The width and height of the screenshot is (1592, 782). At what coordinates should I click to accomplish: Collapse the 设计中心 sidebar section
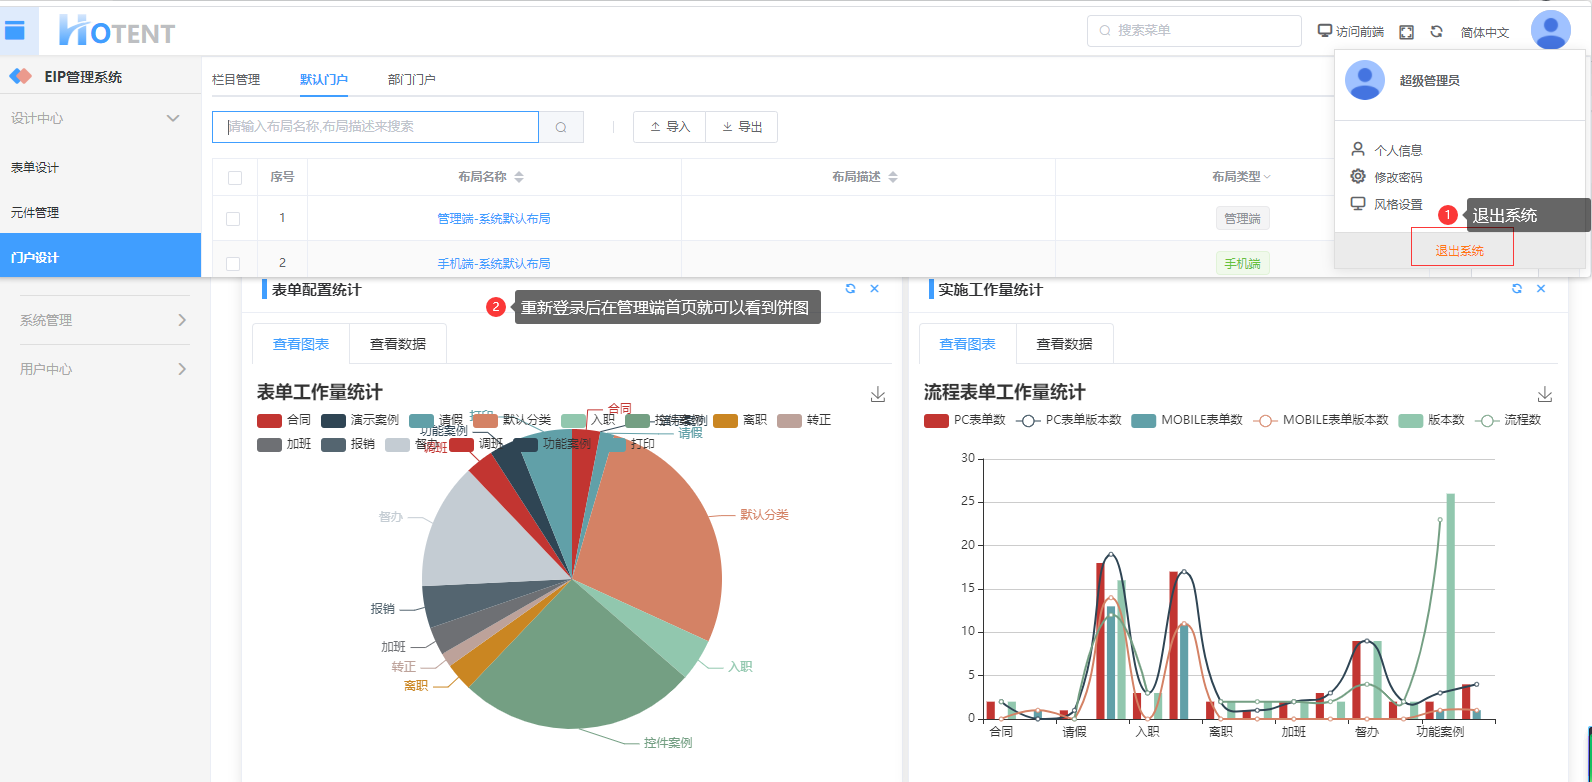point(173,118)
